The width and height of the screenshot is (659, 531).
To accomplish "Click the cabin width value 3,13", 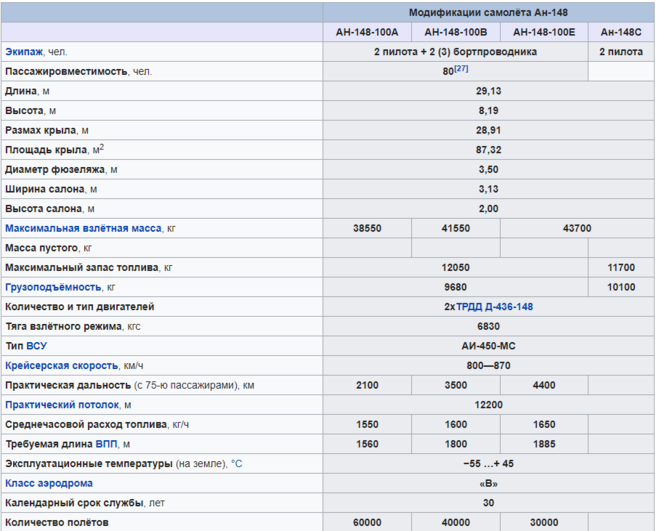I will coord(488,189).
